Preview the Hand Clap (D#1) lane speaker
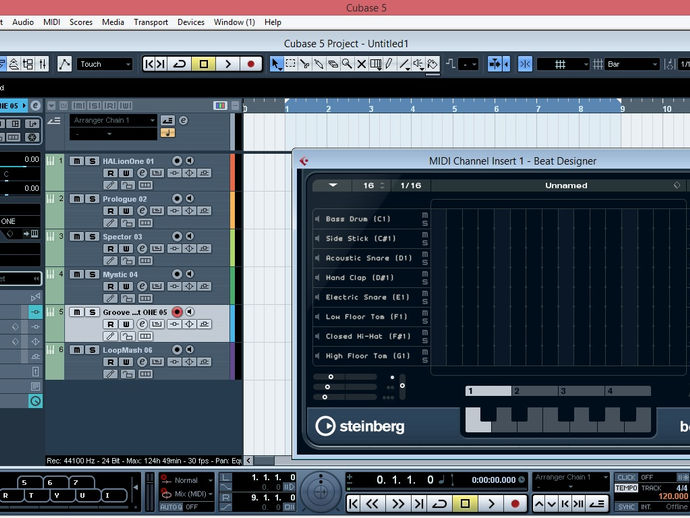The height and width of the screenshot is (518, 690). [x=317, y=278]
